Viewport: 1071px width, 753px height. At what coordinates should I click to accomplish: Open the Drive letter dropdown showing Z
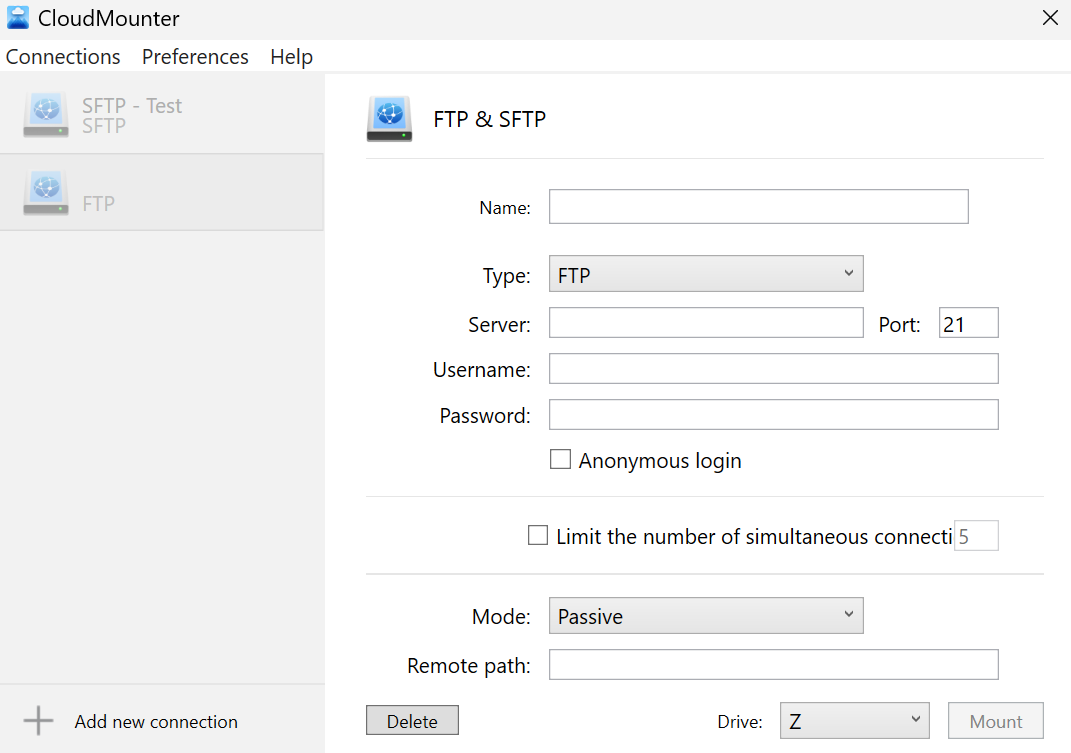click(x=854, y=721)
